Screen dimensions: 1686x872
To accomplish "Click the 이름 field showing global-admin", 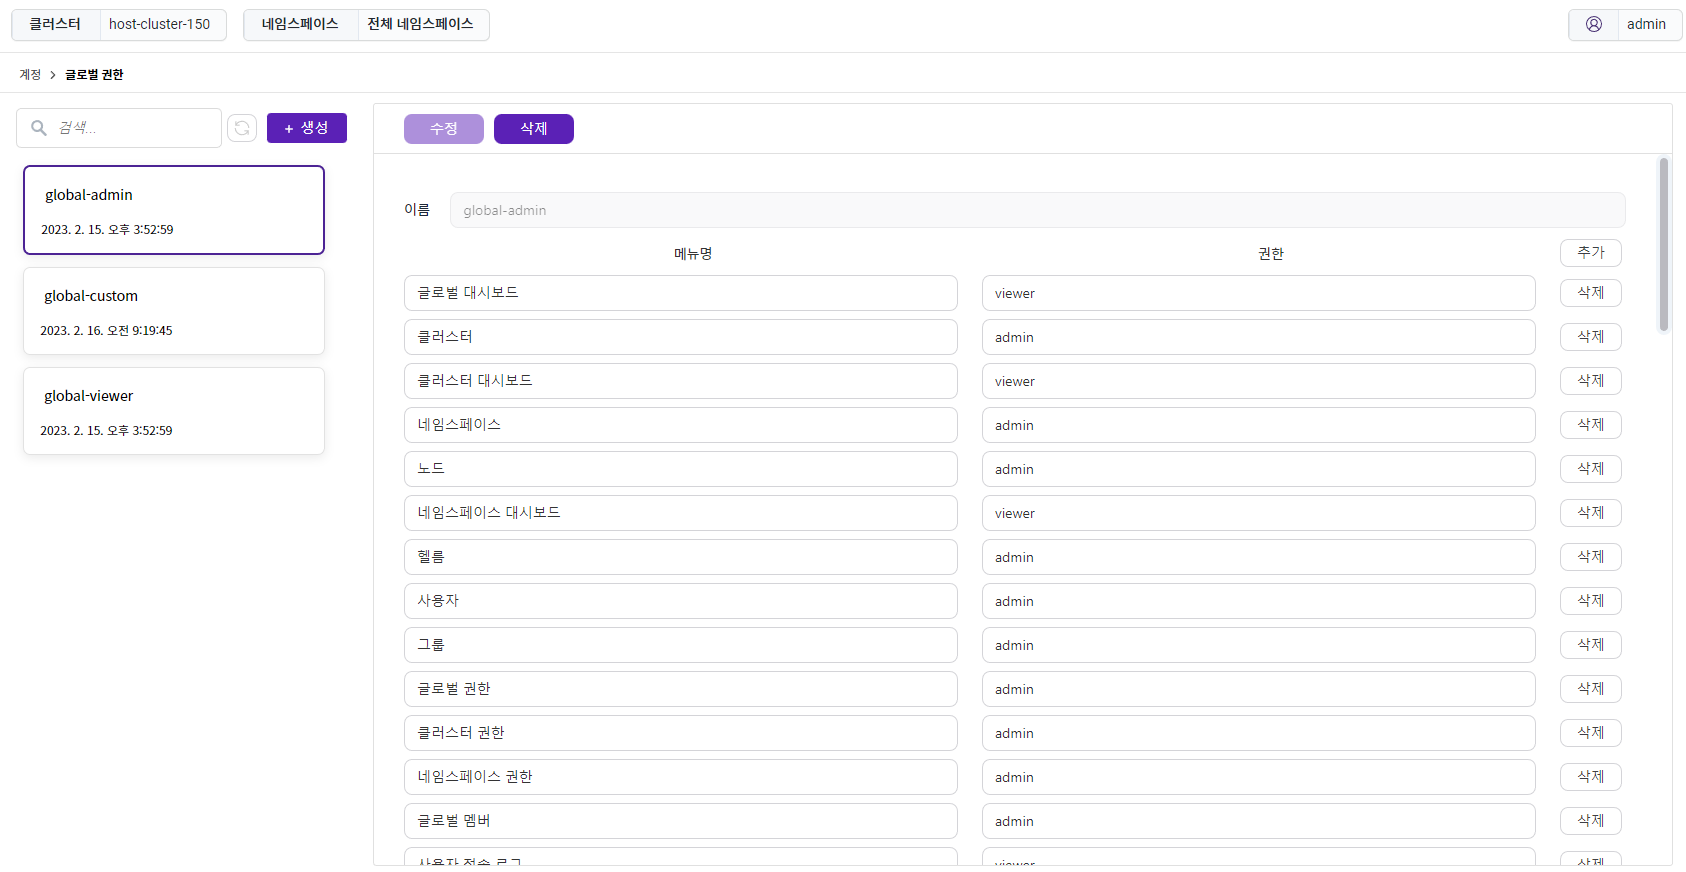I will 1037,210.
